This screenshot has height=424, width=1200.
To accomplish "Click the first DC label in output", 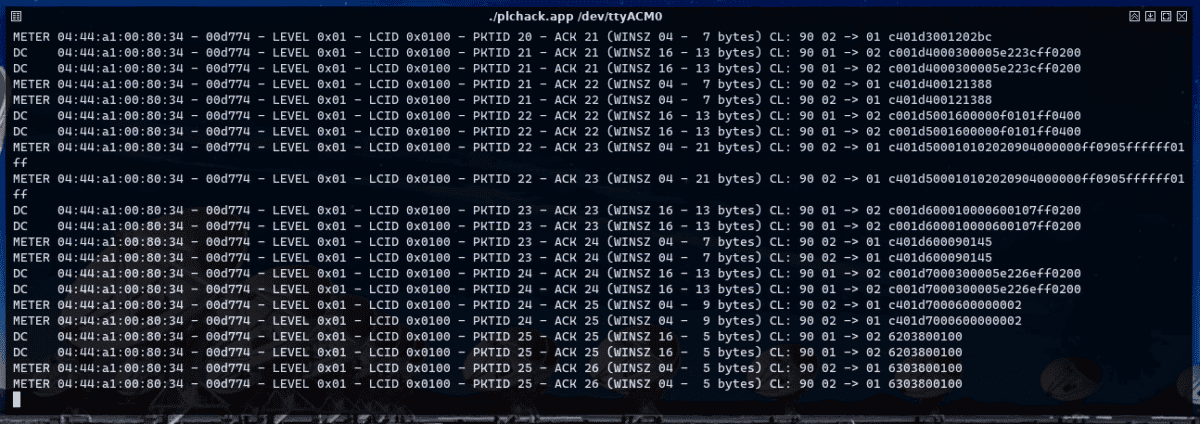I will pyautogui.click(x=20, y=52).
